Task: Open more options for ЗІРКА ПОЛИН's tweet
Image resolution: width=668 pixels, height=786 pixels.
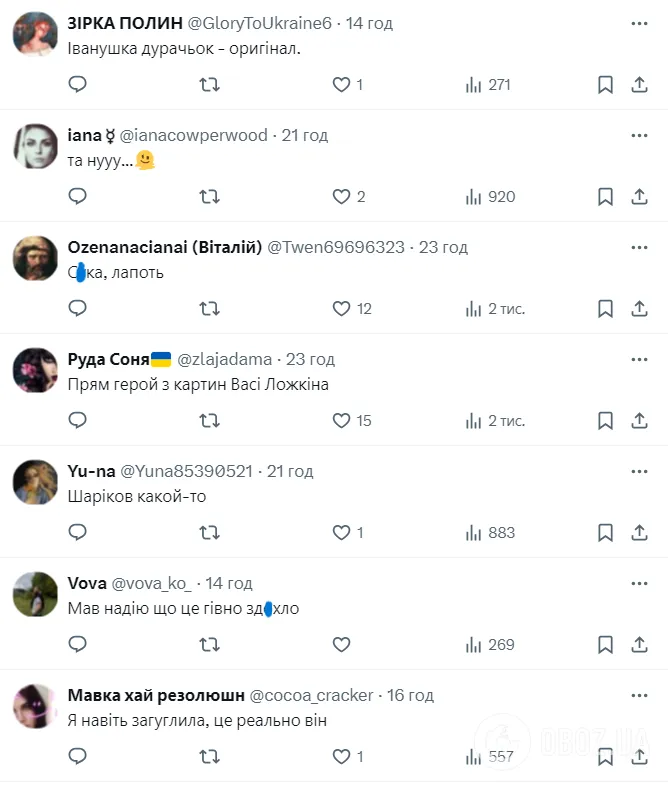Action: click(639, 24)
